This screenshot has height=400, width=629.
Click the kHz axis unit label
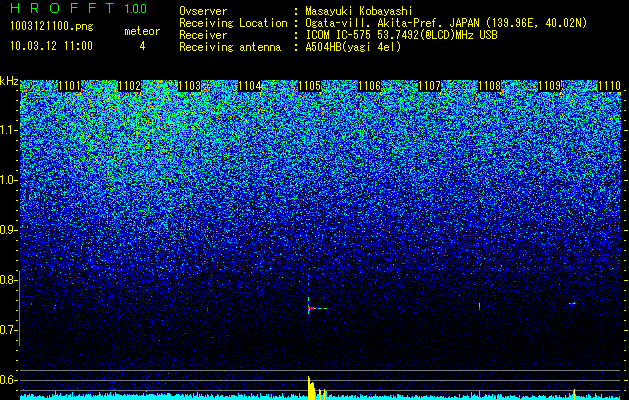(9, 81)
